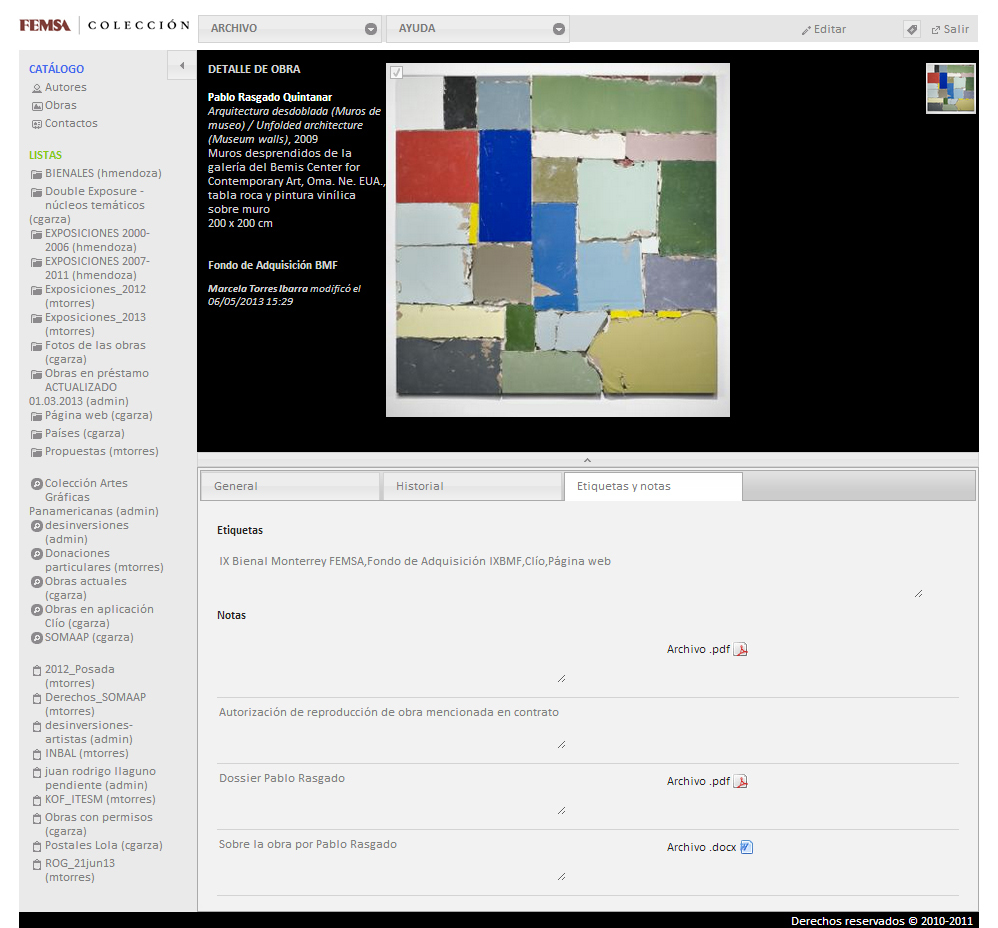Open the Obras catalog link
Viewport: 998px width, 928px height.
point(60,105)
